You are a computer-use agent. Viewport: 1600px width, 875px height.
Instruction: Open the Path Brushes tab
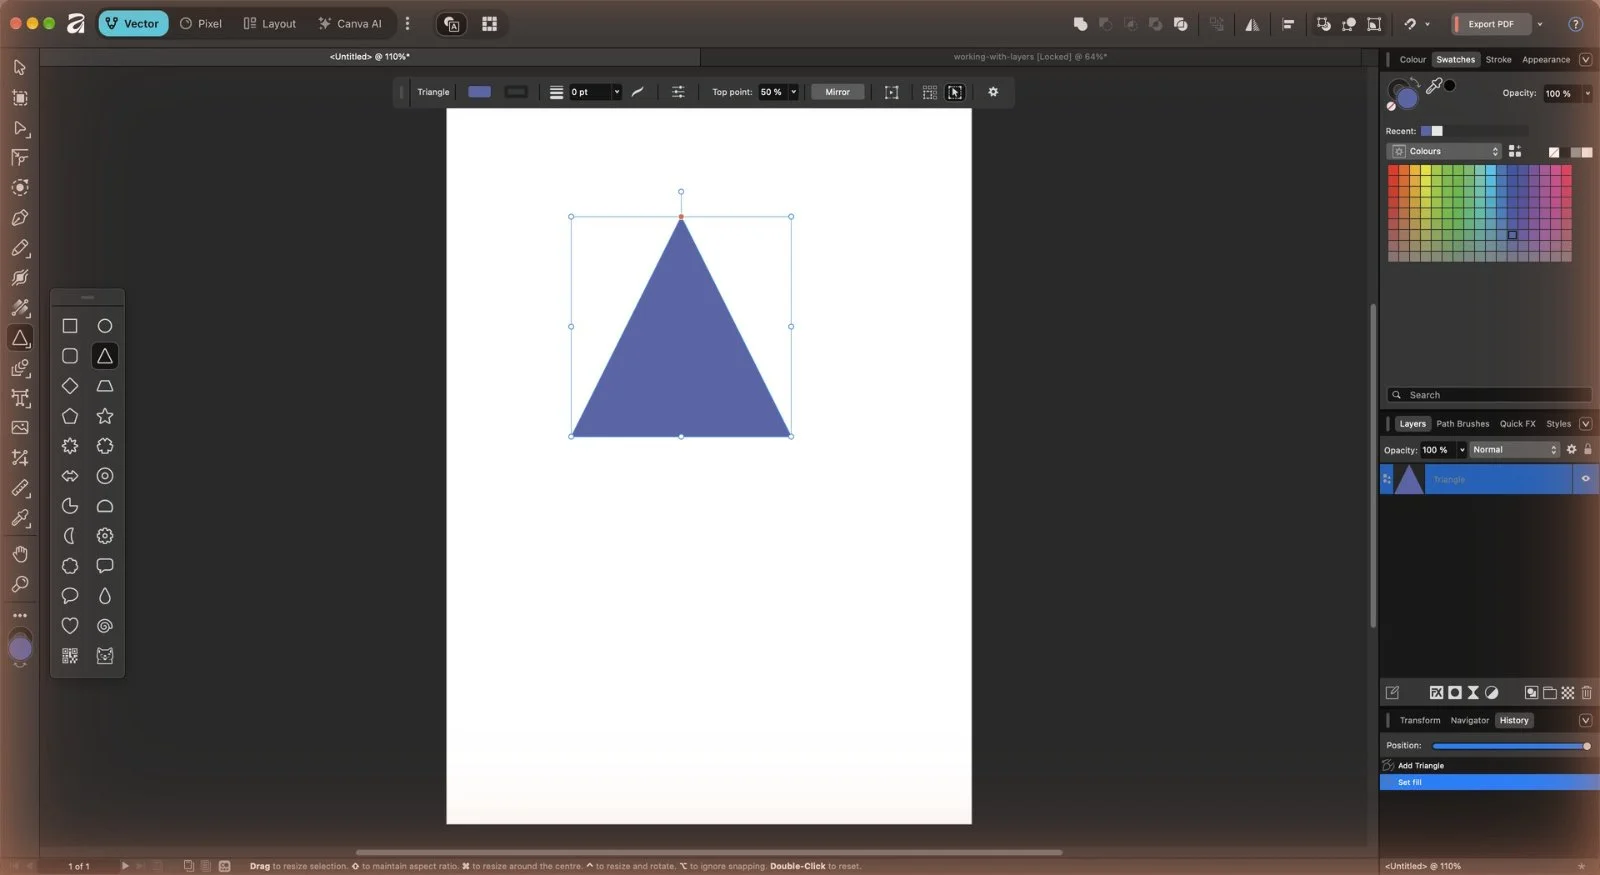(1463, 424)
